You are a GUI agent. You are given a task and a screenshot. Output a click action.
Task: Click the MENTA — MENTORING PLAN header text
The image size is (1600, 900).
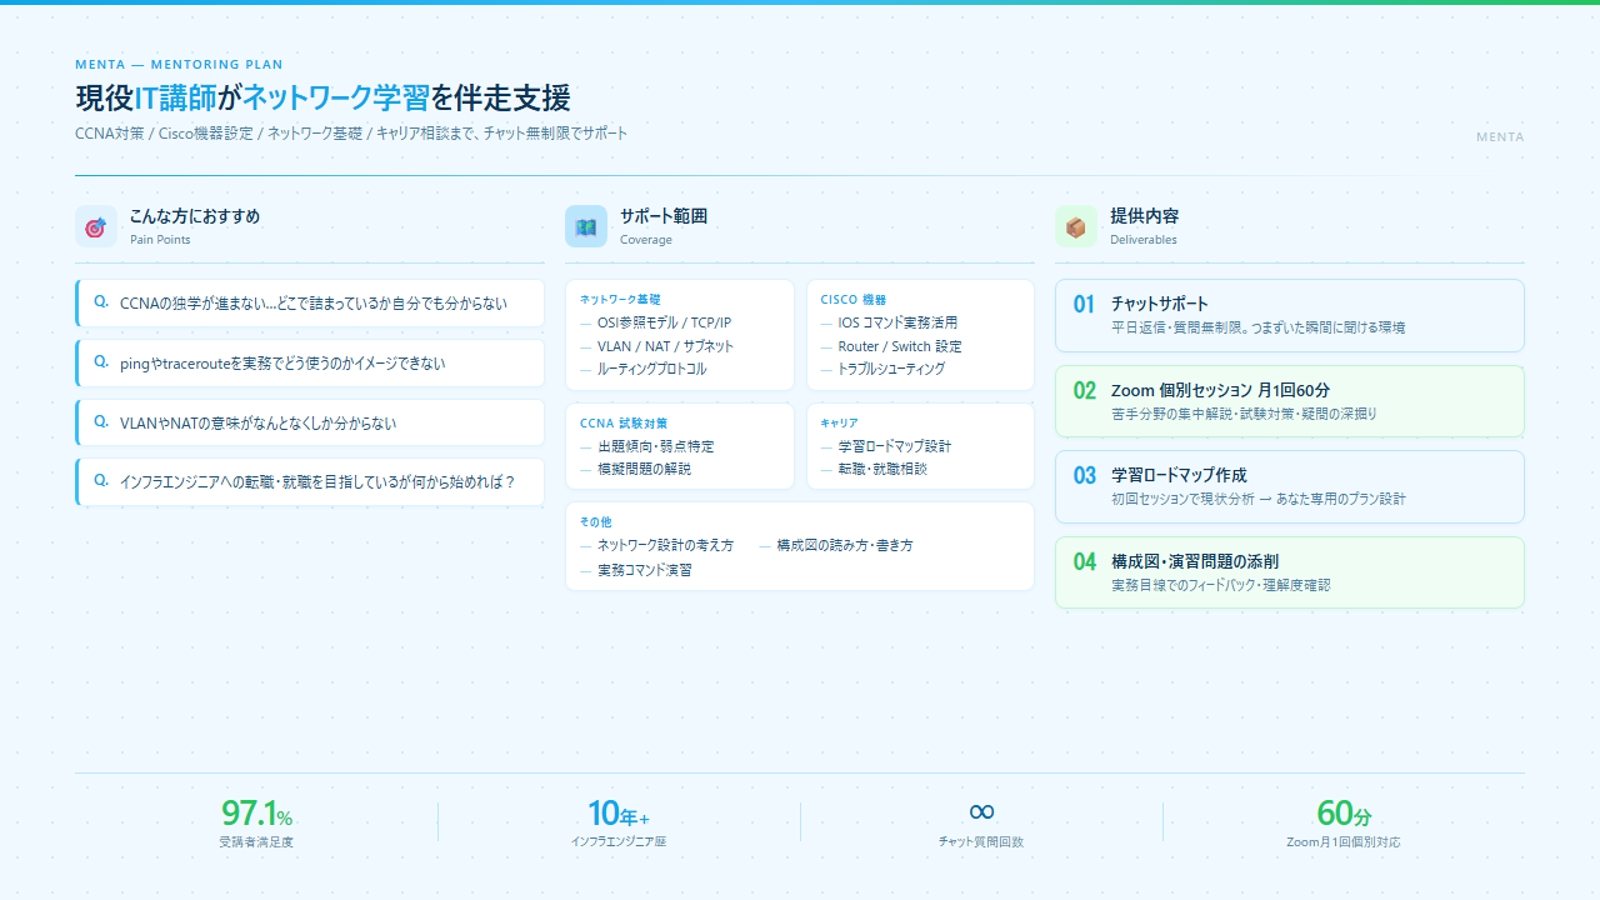pyautogui.click(x=179, y=64)
